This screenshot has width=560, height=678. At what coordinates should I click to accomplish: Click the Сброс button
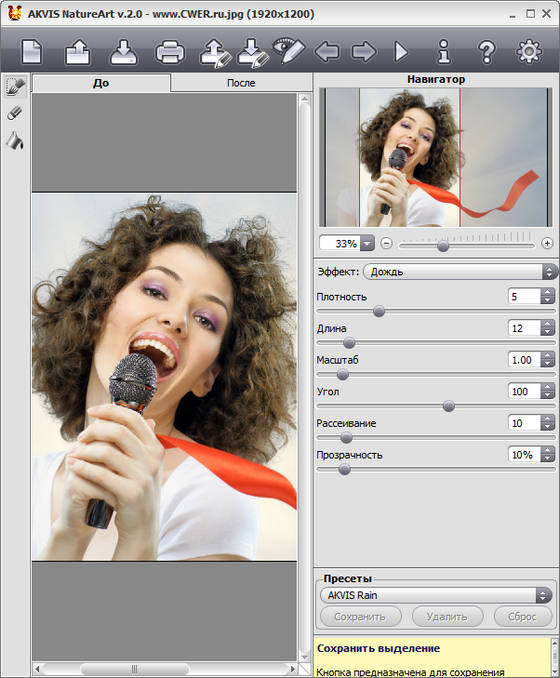pos(522,616)
